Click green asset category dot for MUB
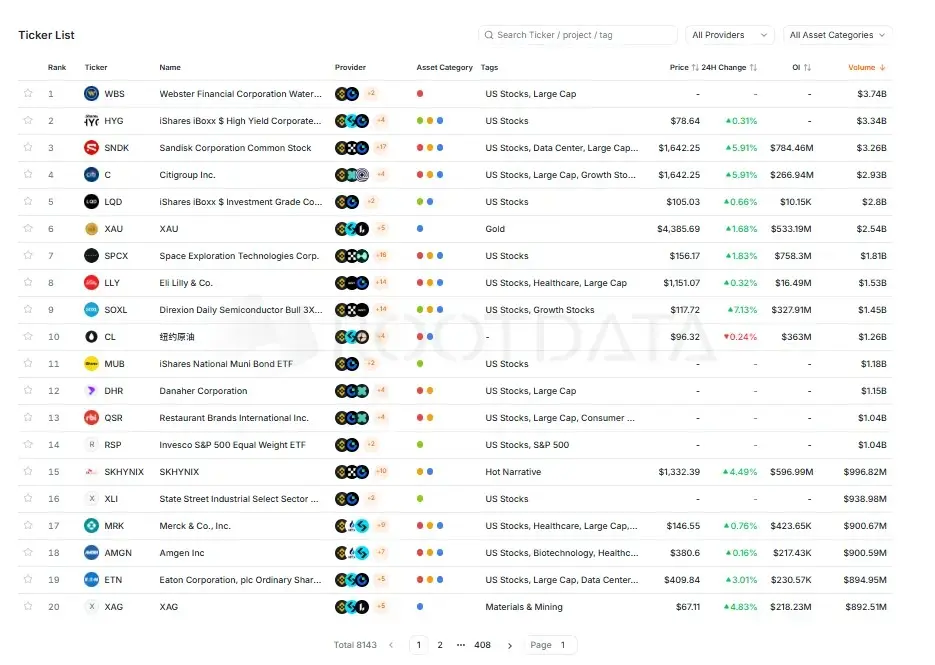Screen dimensions: 935x665 coord(420,364)
